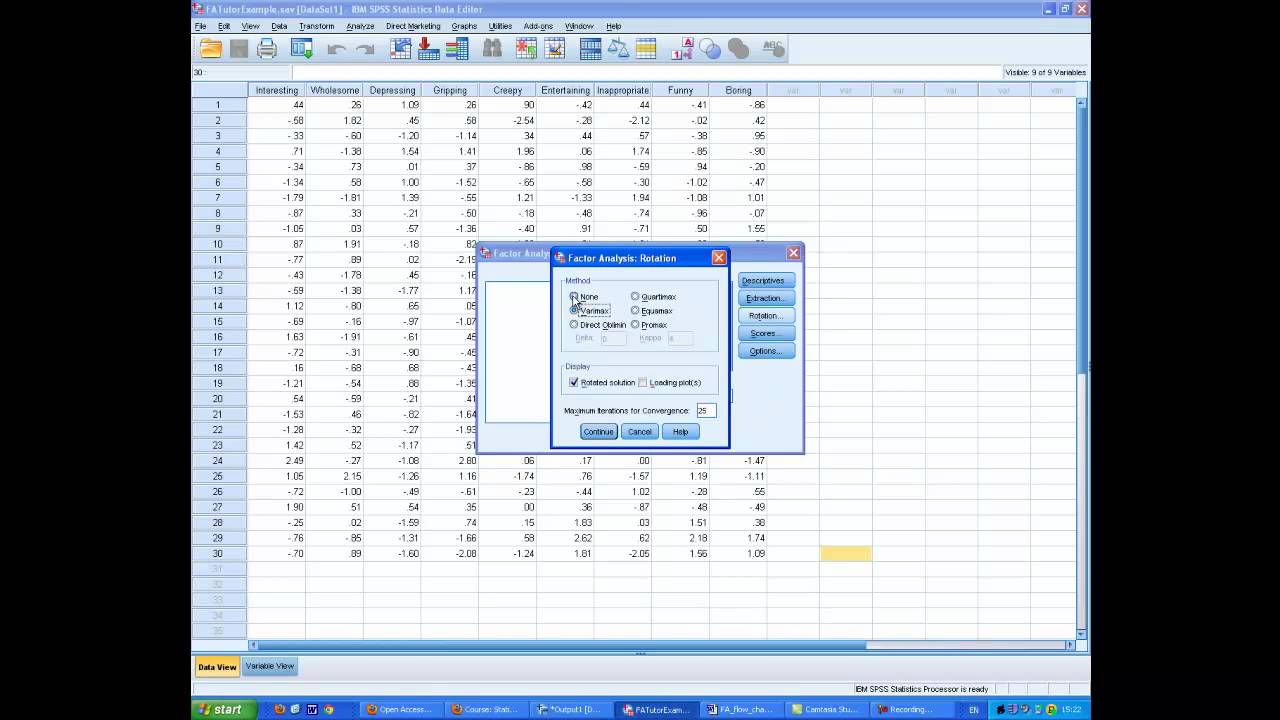Viewport: 1280px width, 720px height.
Task: Click the Value labels icon
Action: [683, 48]
